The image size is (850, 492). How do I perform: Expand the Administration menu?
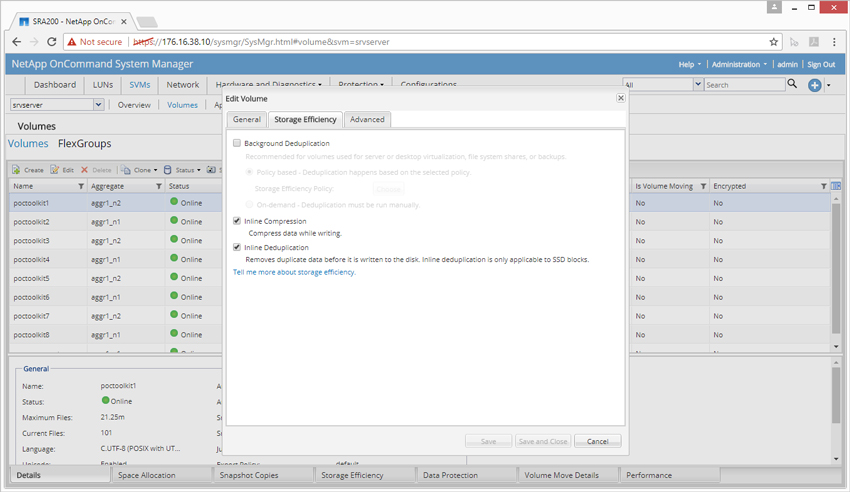click(x=739, y=64)
